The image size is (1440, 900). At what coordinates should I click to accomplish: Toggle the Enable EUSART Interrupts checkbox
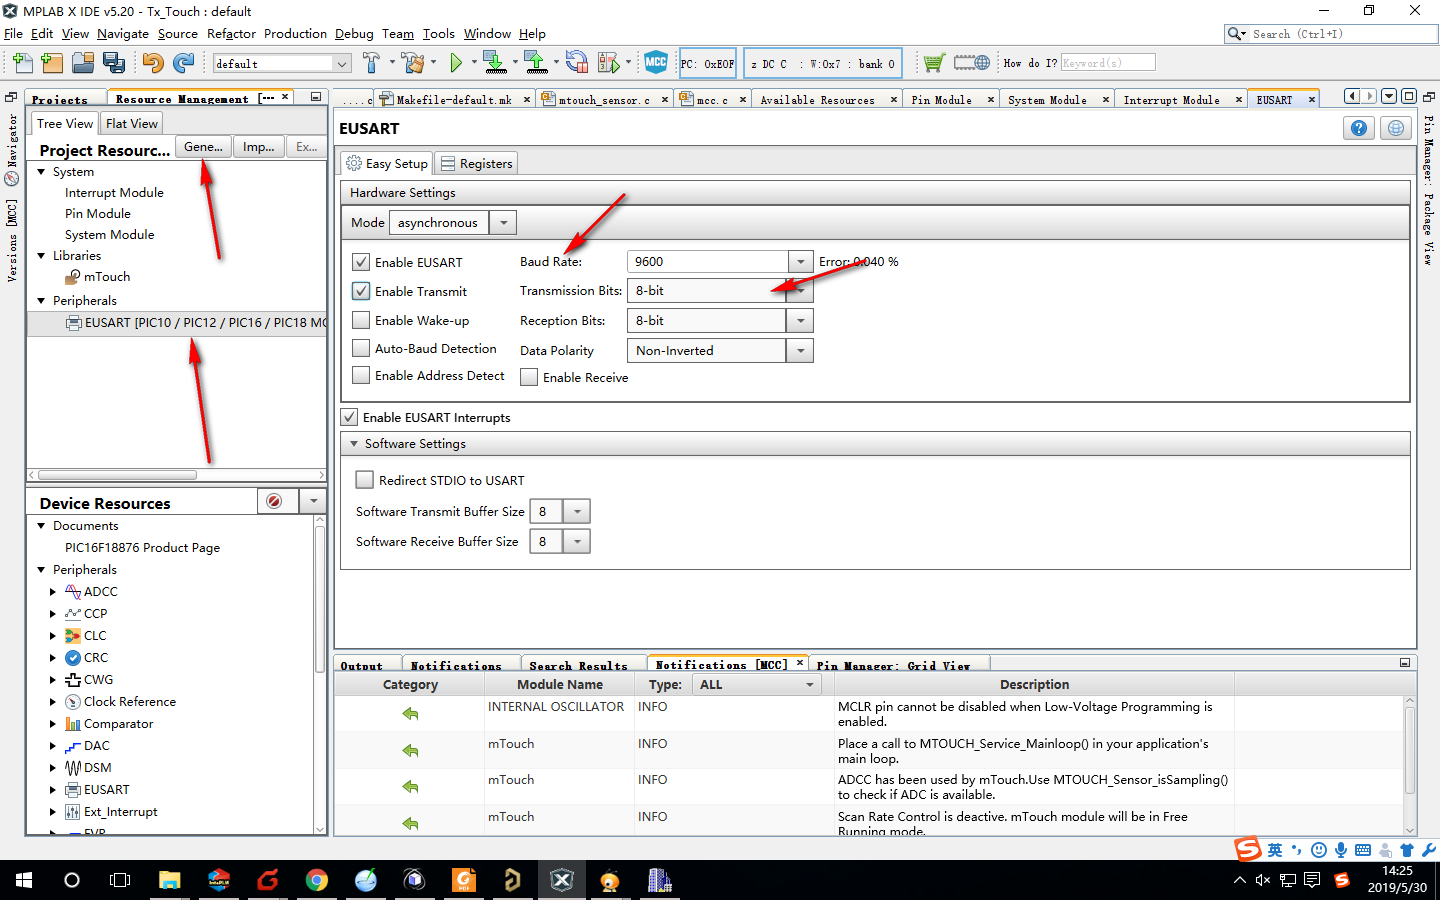coord(349,417)
